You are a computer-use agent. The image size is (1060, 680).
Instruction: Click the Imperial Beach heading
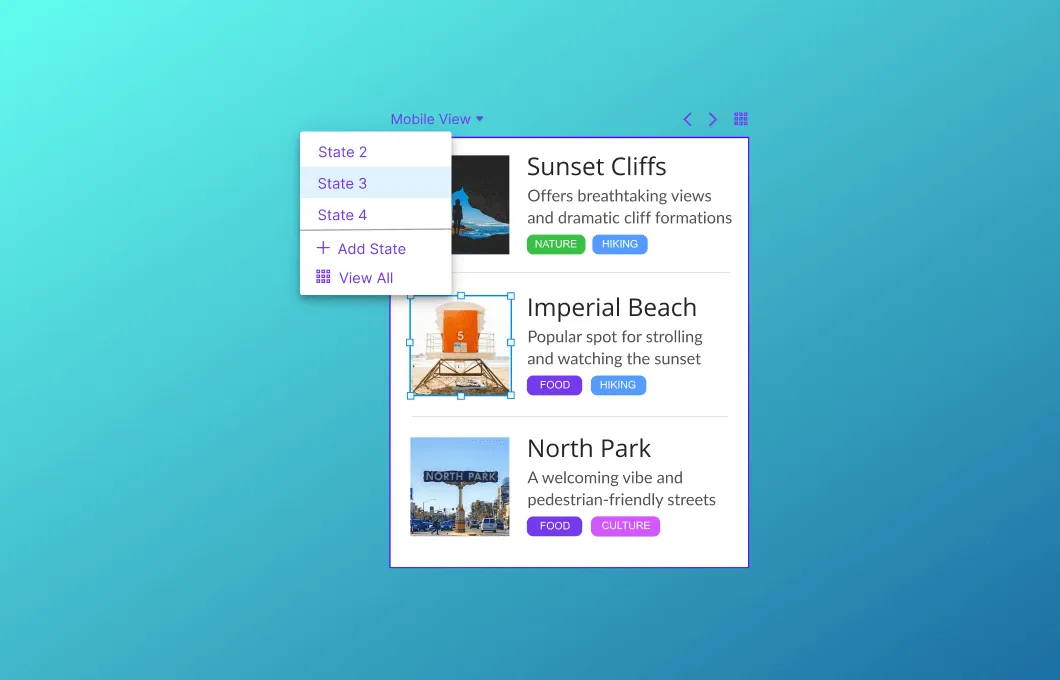coord(612,308)
